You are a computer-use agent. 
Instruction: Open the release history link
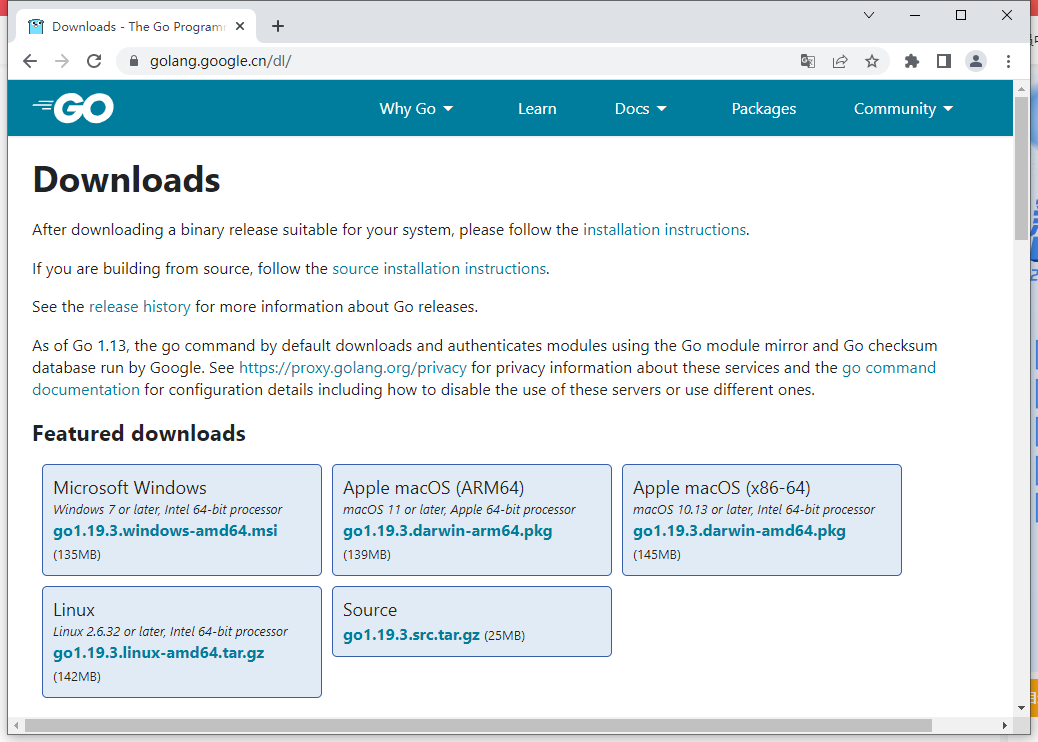140,307
